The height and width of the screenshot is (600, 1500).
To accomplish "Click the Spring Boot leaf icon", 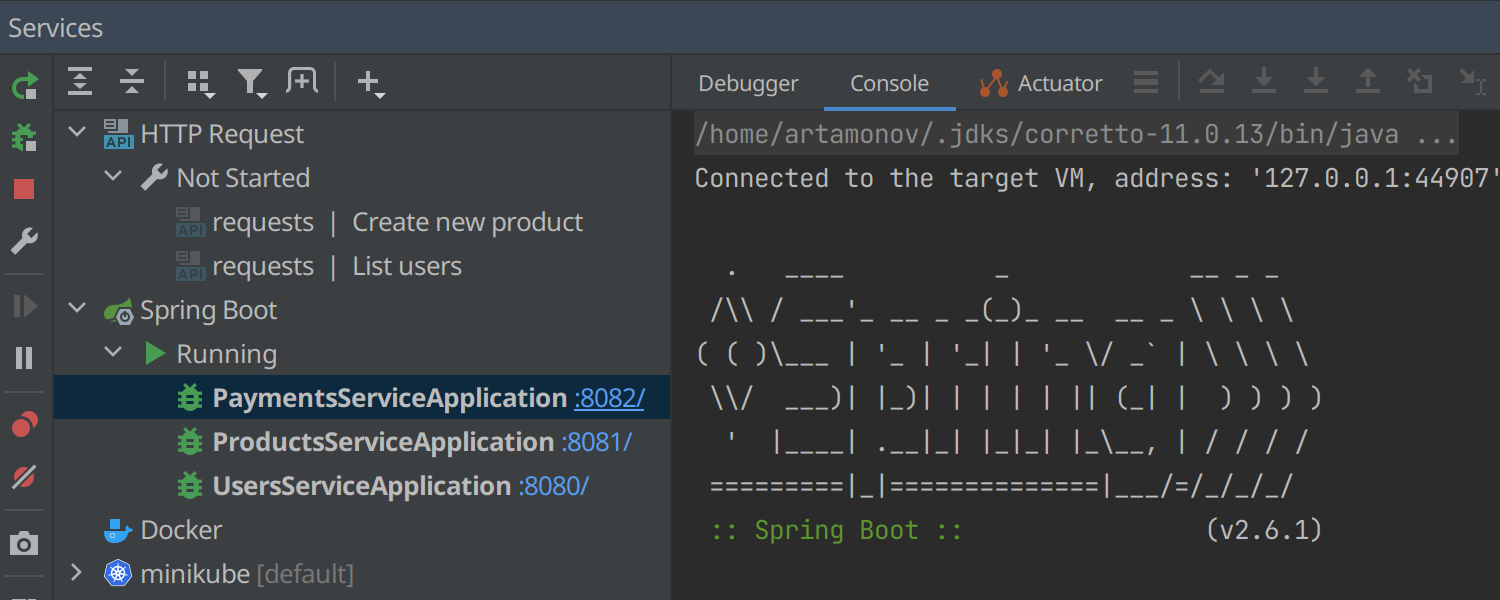I will tap(118, 311).
